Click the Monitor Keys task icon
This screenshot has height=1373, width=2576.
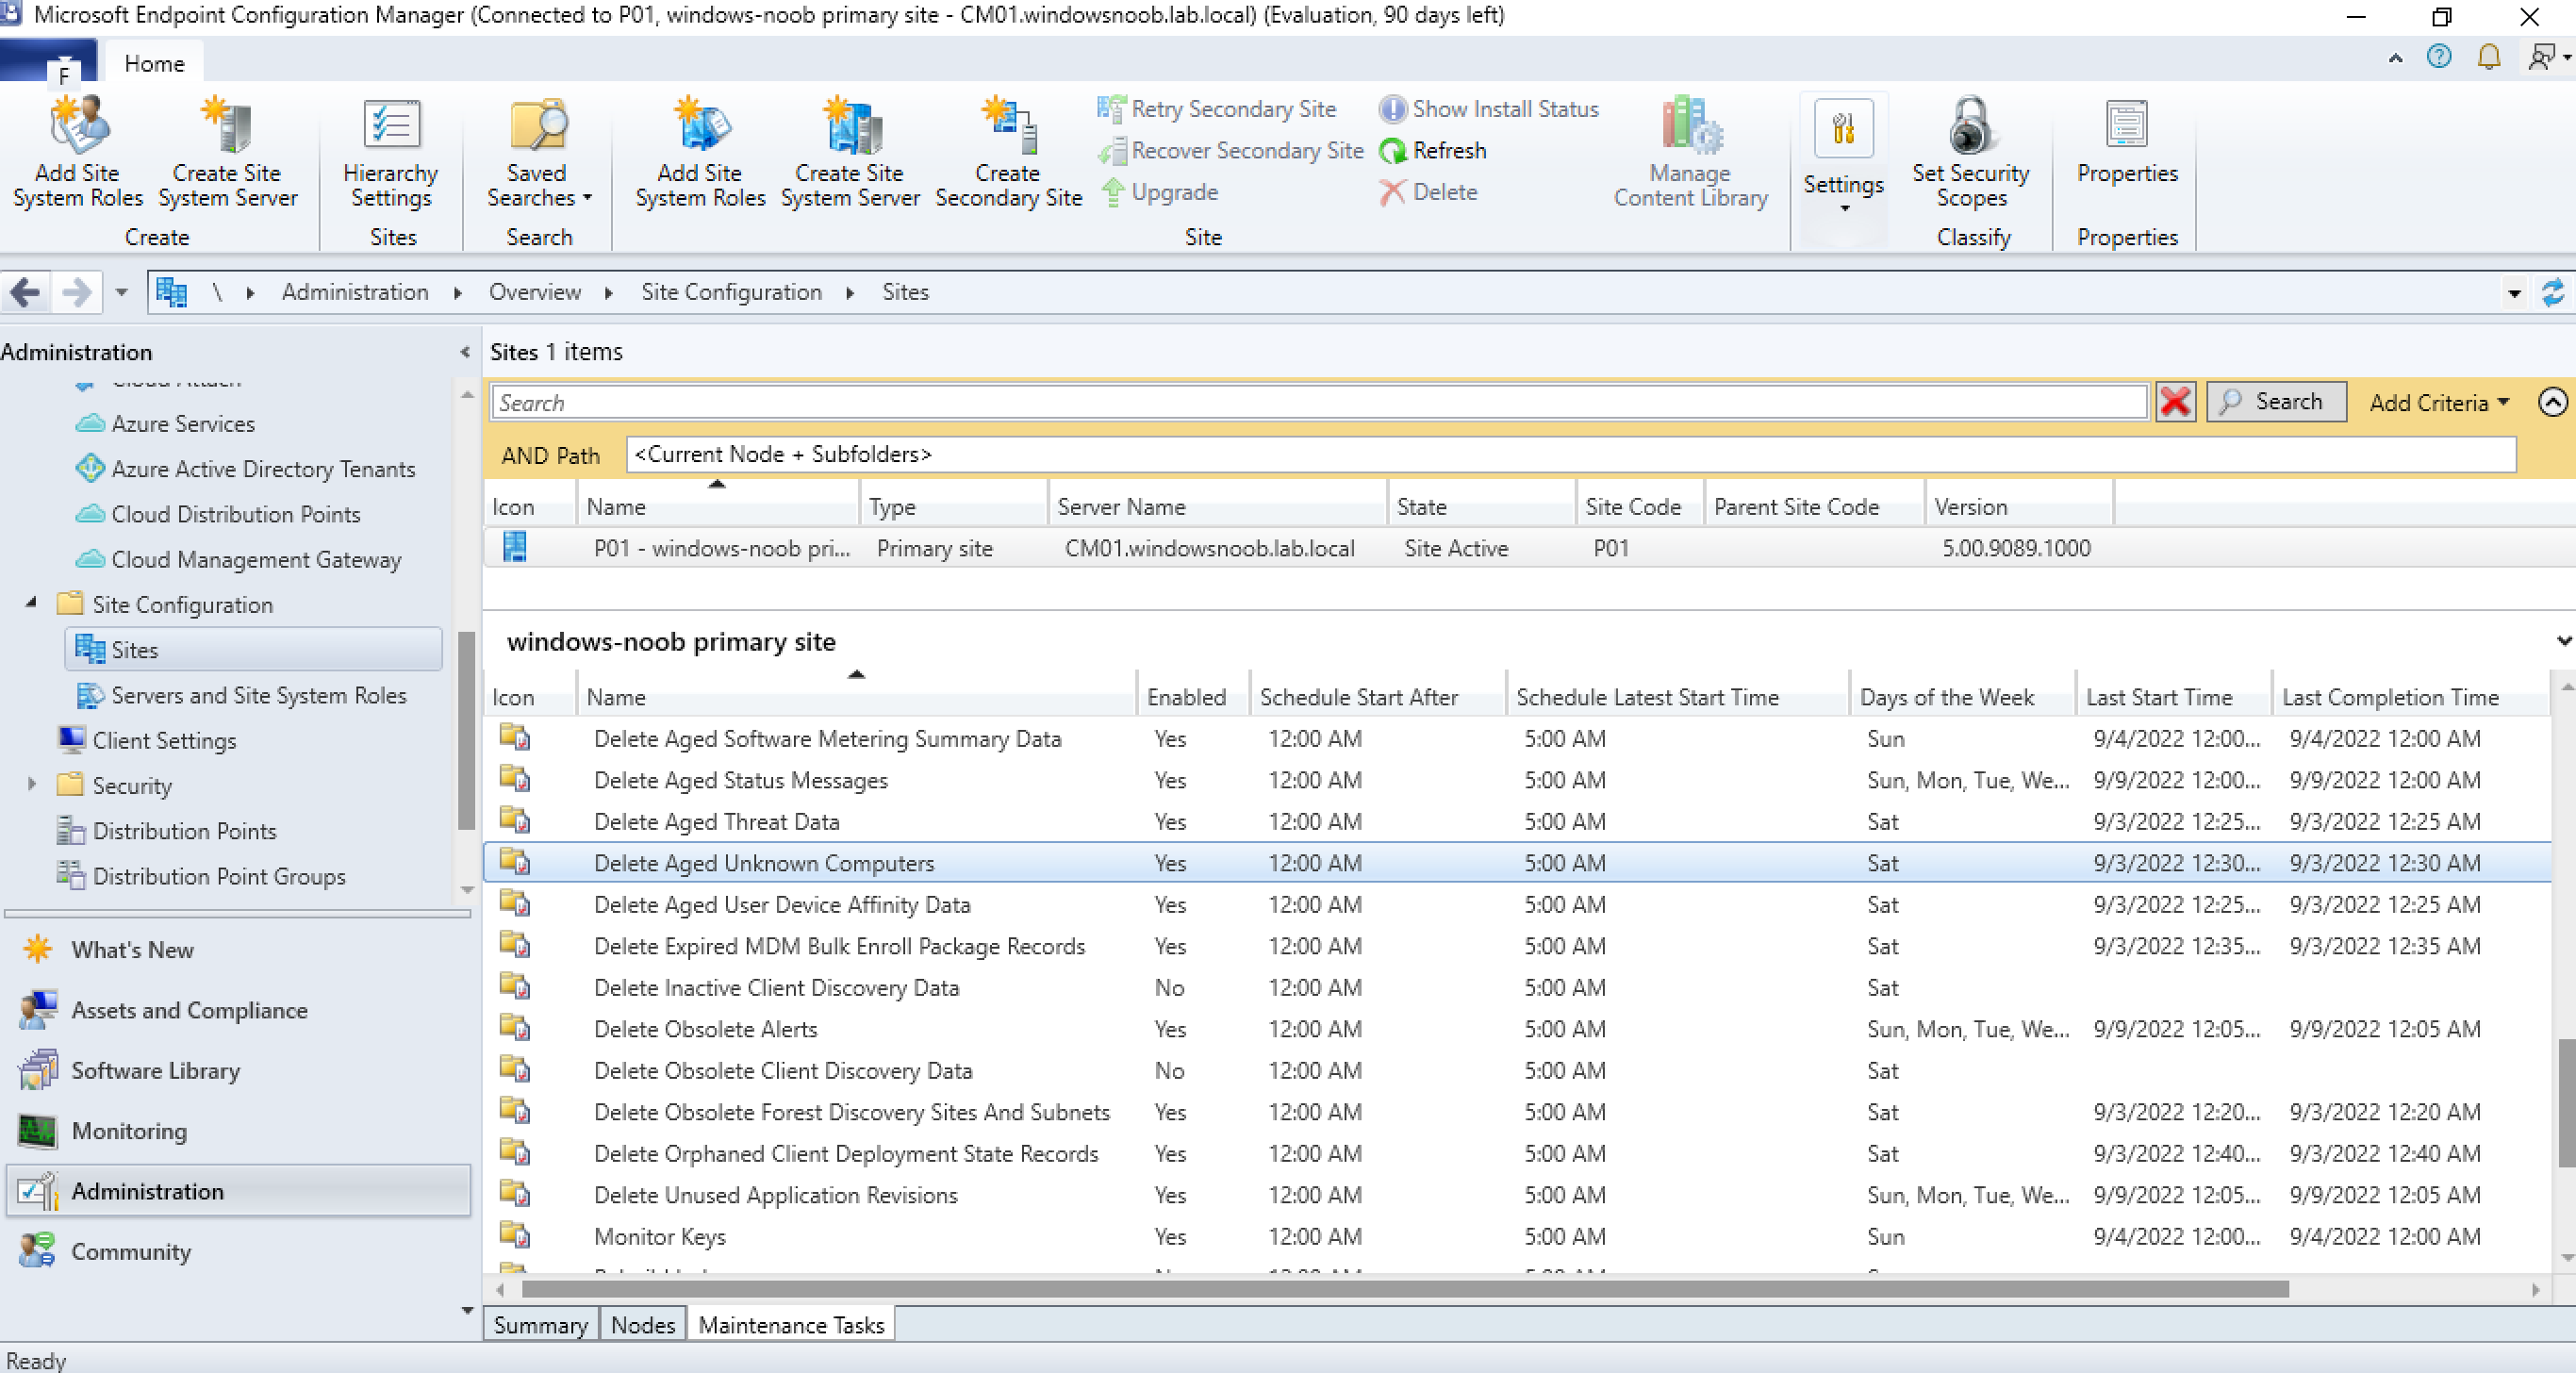[x=515, y=1235]
